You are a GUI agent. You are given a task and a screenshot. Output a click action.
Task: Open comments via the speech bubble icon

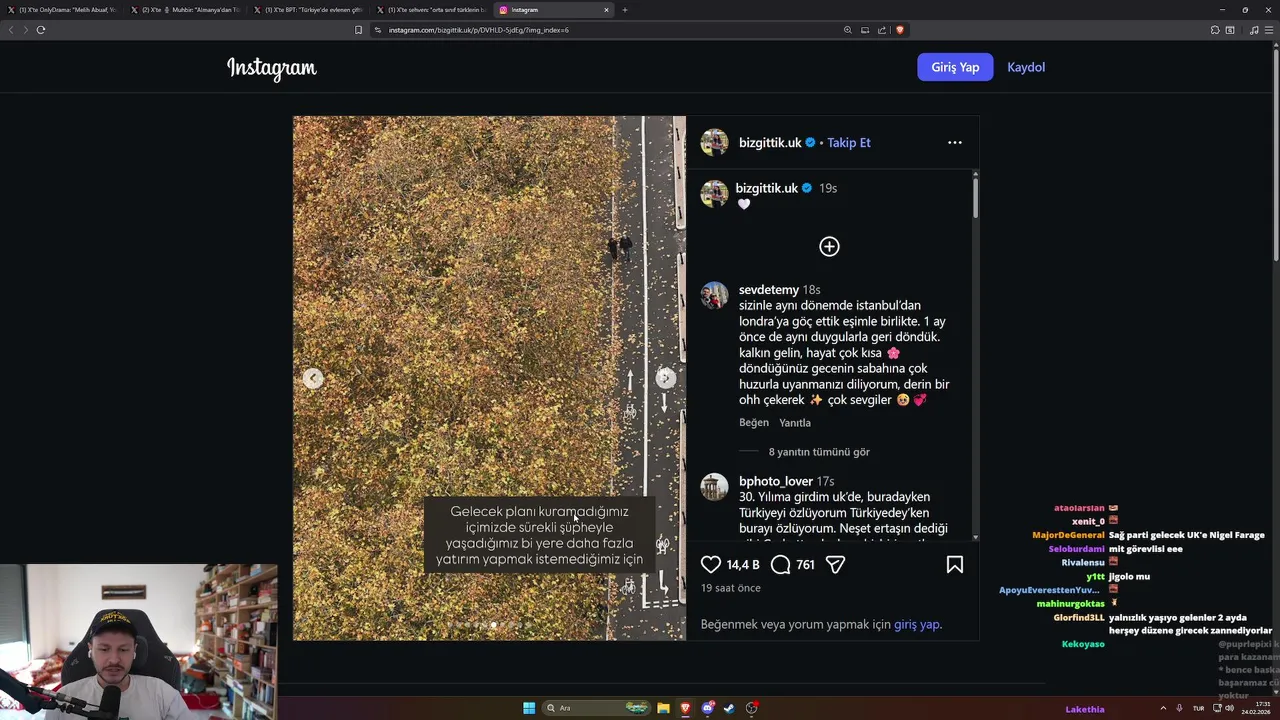point(781,565)
